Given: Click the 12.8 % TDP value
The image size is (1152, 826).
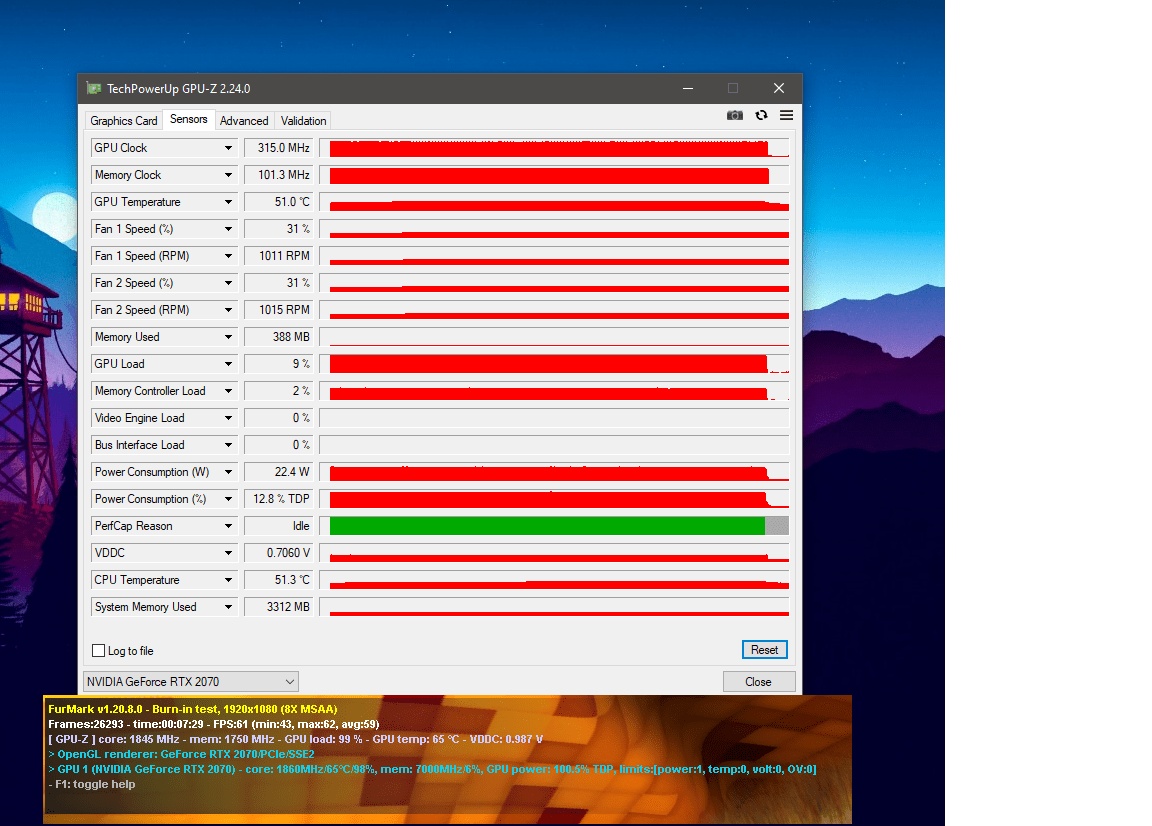Looking at the screenshot, I should click(278, 499).
